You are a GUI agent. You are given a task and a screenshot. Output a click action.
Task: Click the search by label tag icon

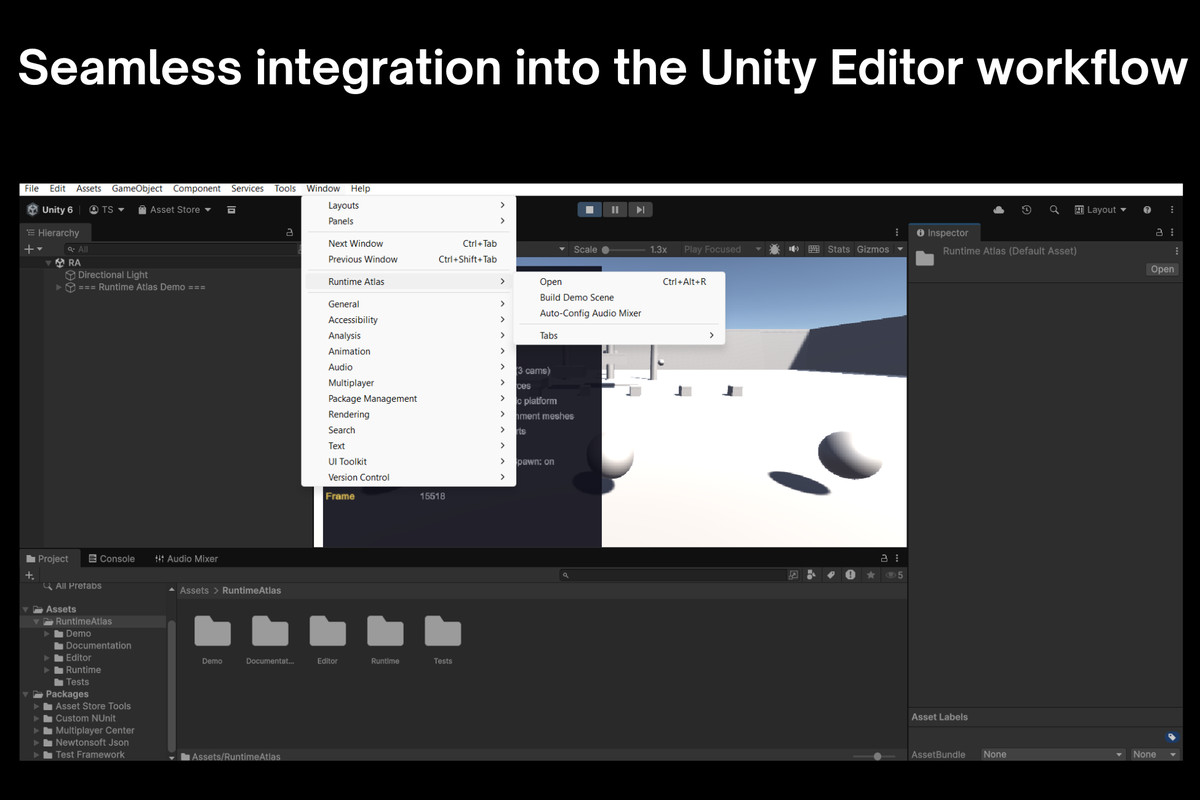(x=830, y=575)
